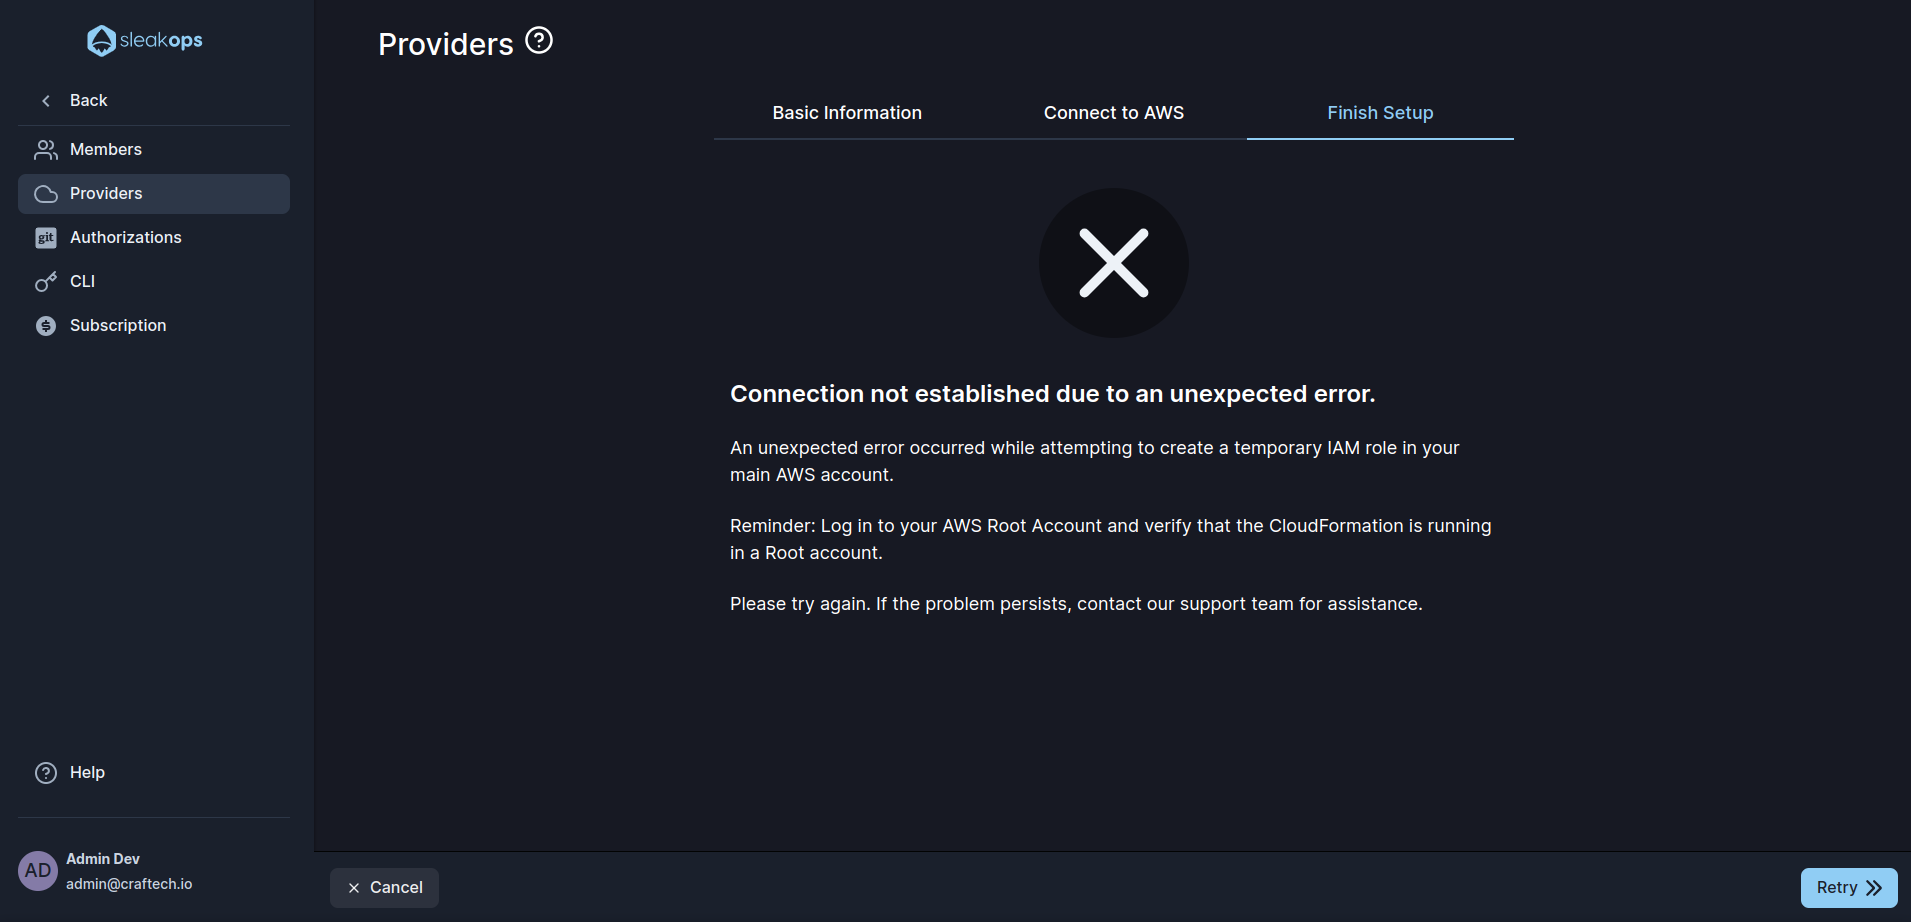Open Help from the sidebar
Viewport: 1911px width, 922px height.
(x=154, y=773)
